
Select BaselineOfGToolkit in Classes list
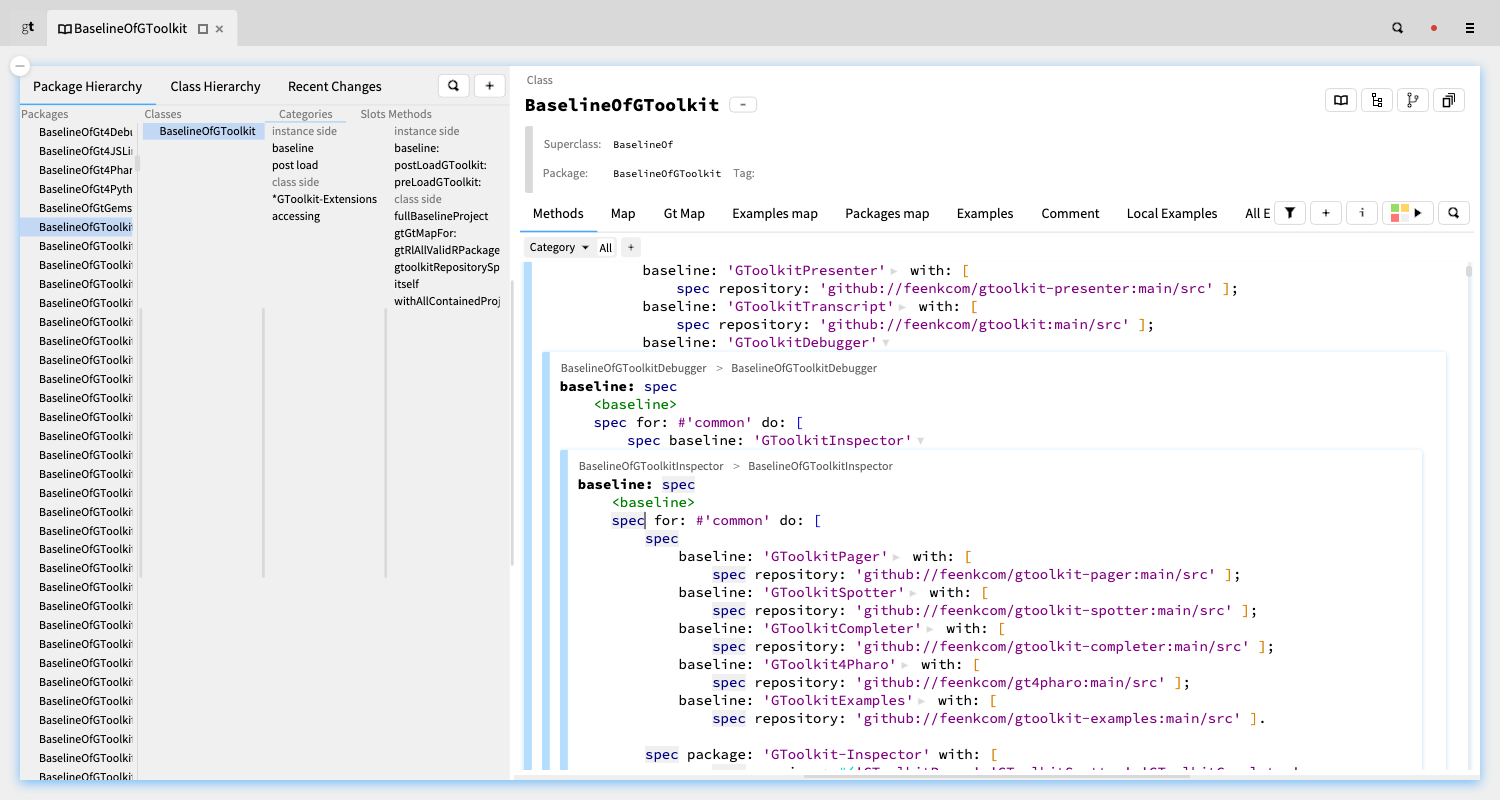pyautogui.click(x=203, y=131)
